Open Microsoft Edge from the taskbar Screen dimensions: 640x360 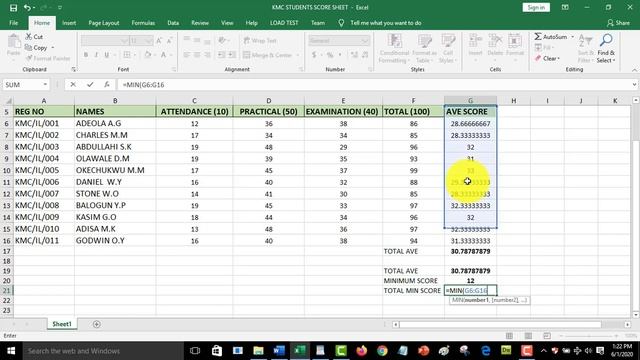(x=485, y=351)
